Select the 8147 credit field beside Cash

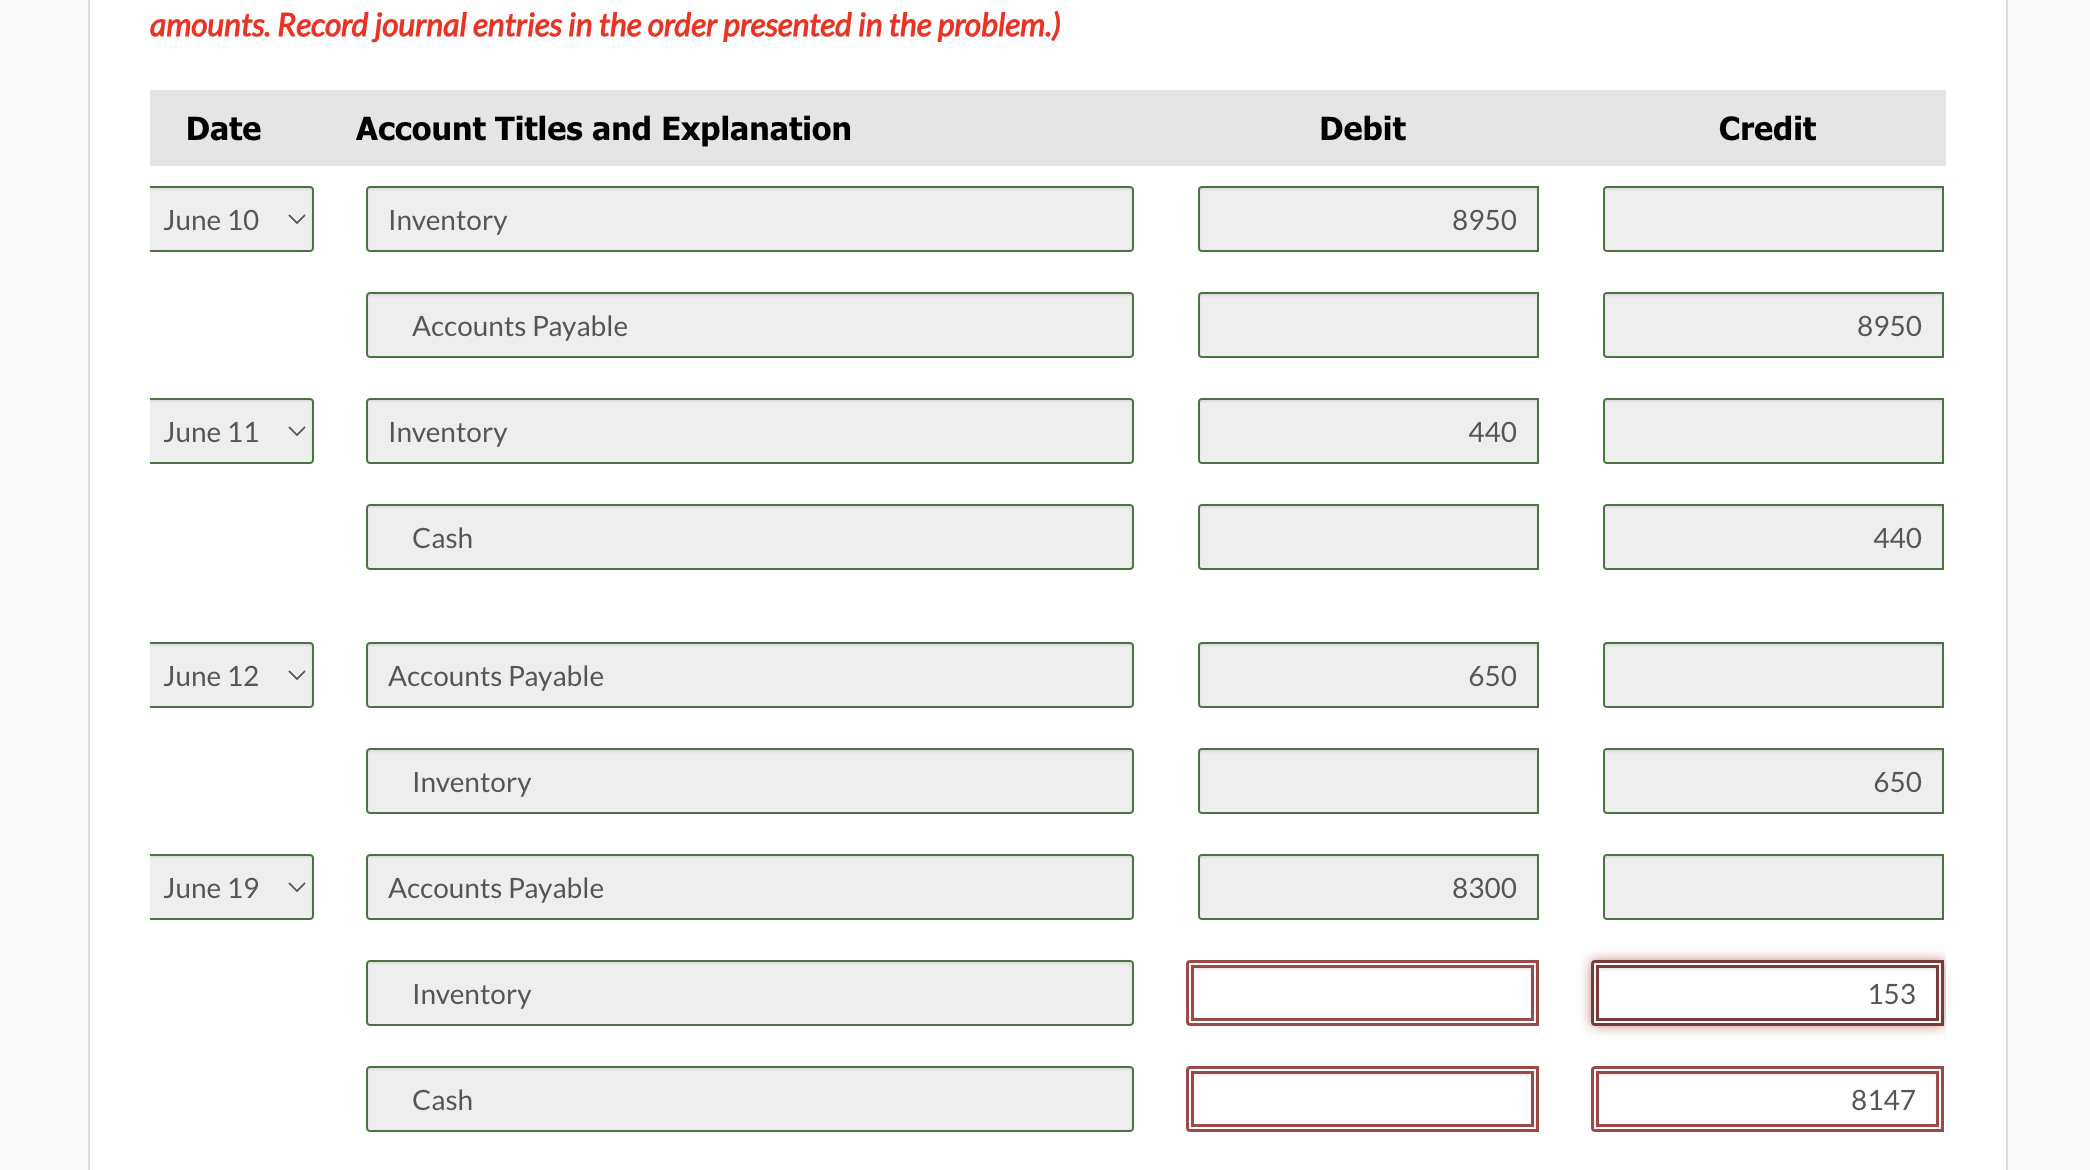pos(1766,1099)
